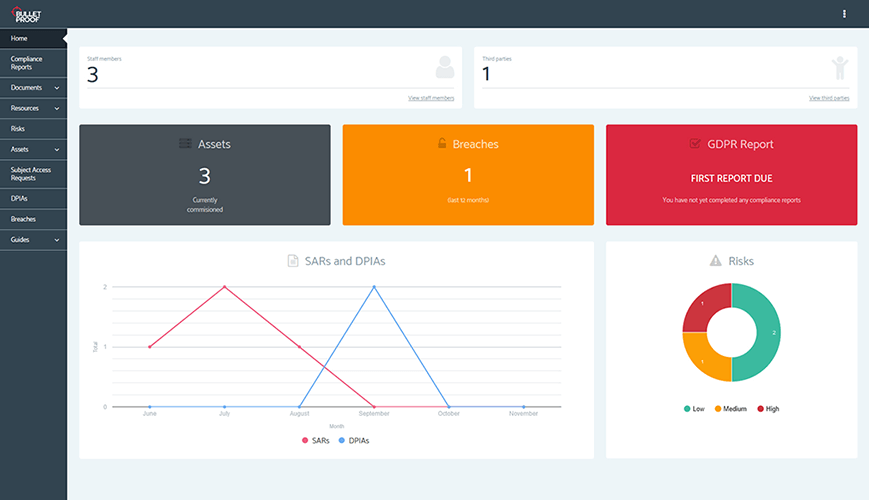Open the three-dot options menu
The image size is (869, 500).
[x=844, y=14]
